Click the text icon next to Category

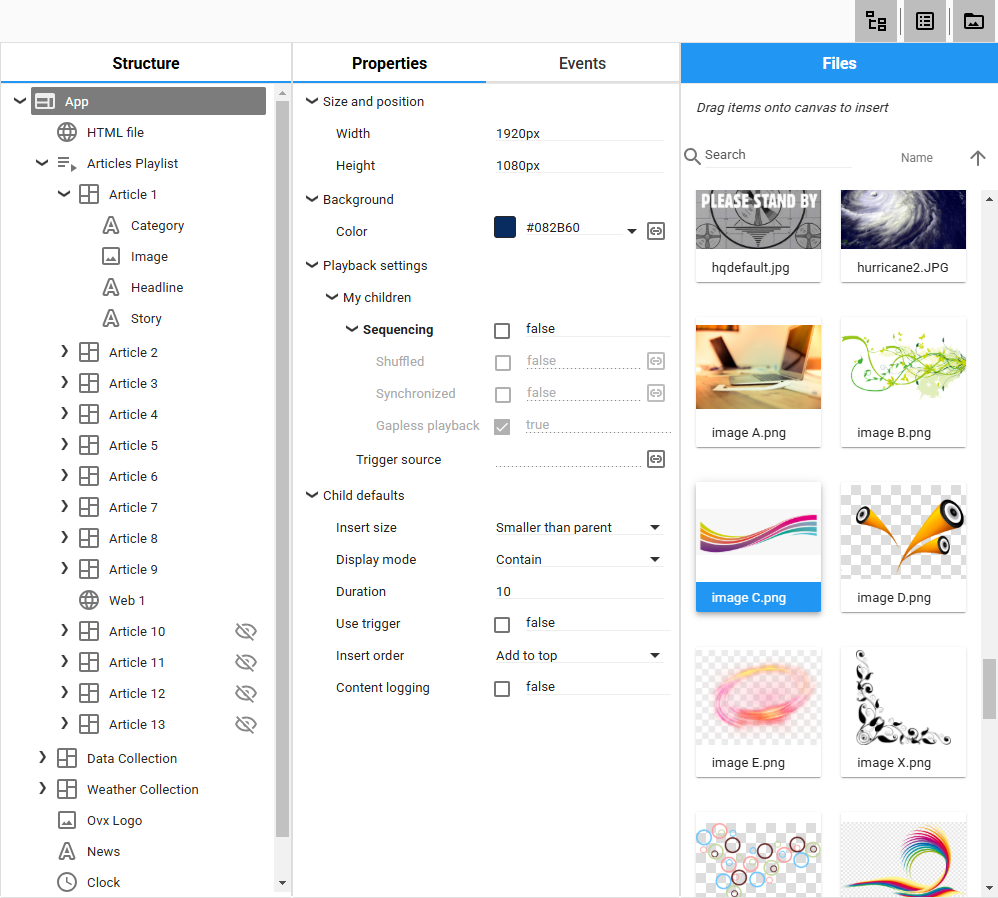(x=111, y=225)
